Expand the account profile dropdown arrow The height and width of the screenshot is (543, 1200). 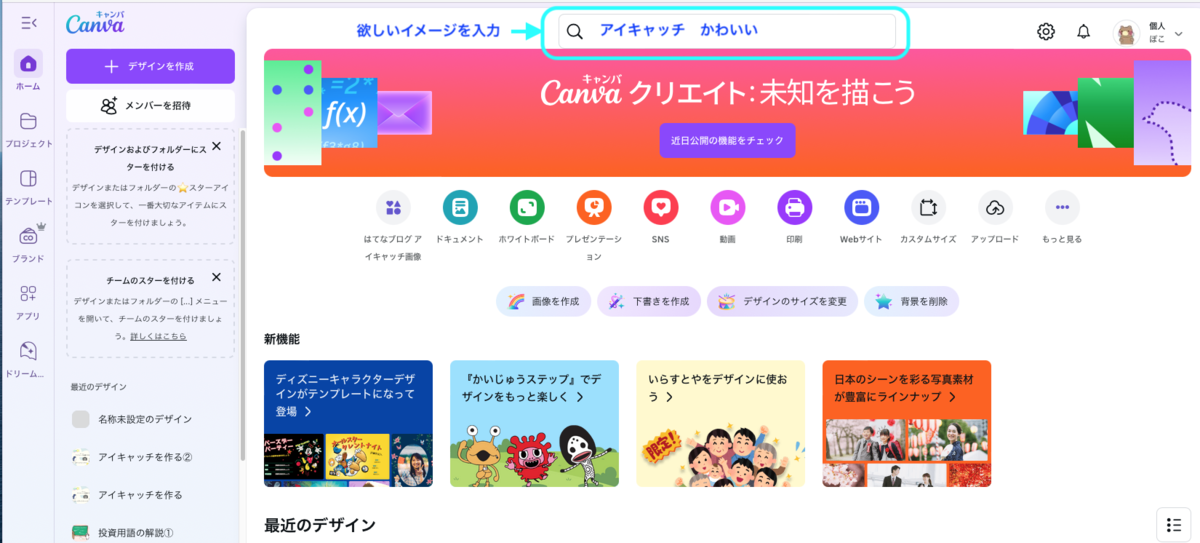pyautogui.click(x=1179, y=33)
